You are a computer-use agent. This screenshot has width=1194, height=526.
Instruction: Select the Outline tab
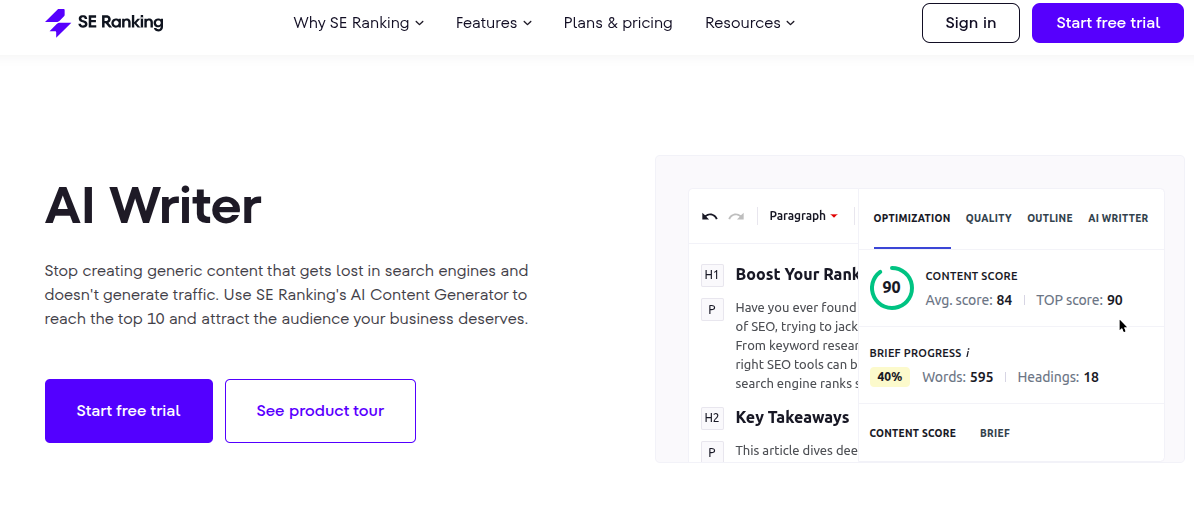[x=1049, y=218]
